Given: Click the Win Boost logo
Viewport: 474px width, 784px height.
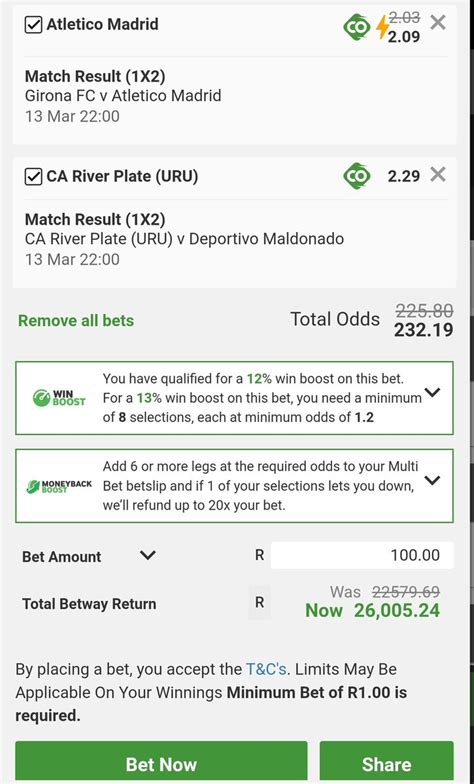Looking at the screenshot, I should pyautogui.click(x=59, y=398).
